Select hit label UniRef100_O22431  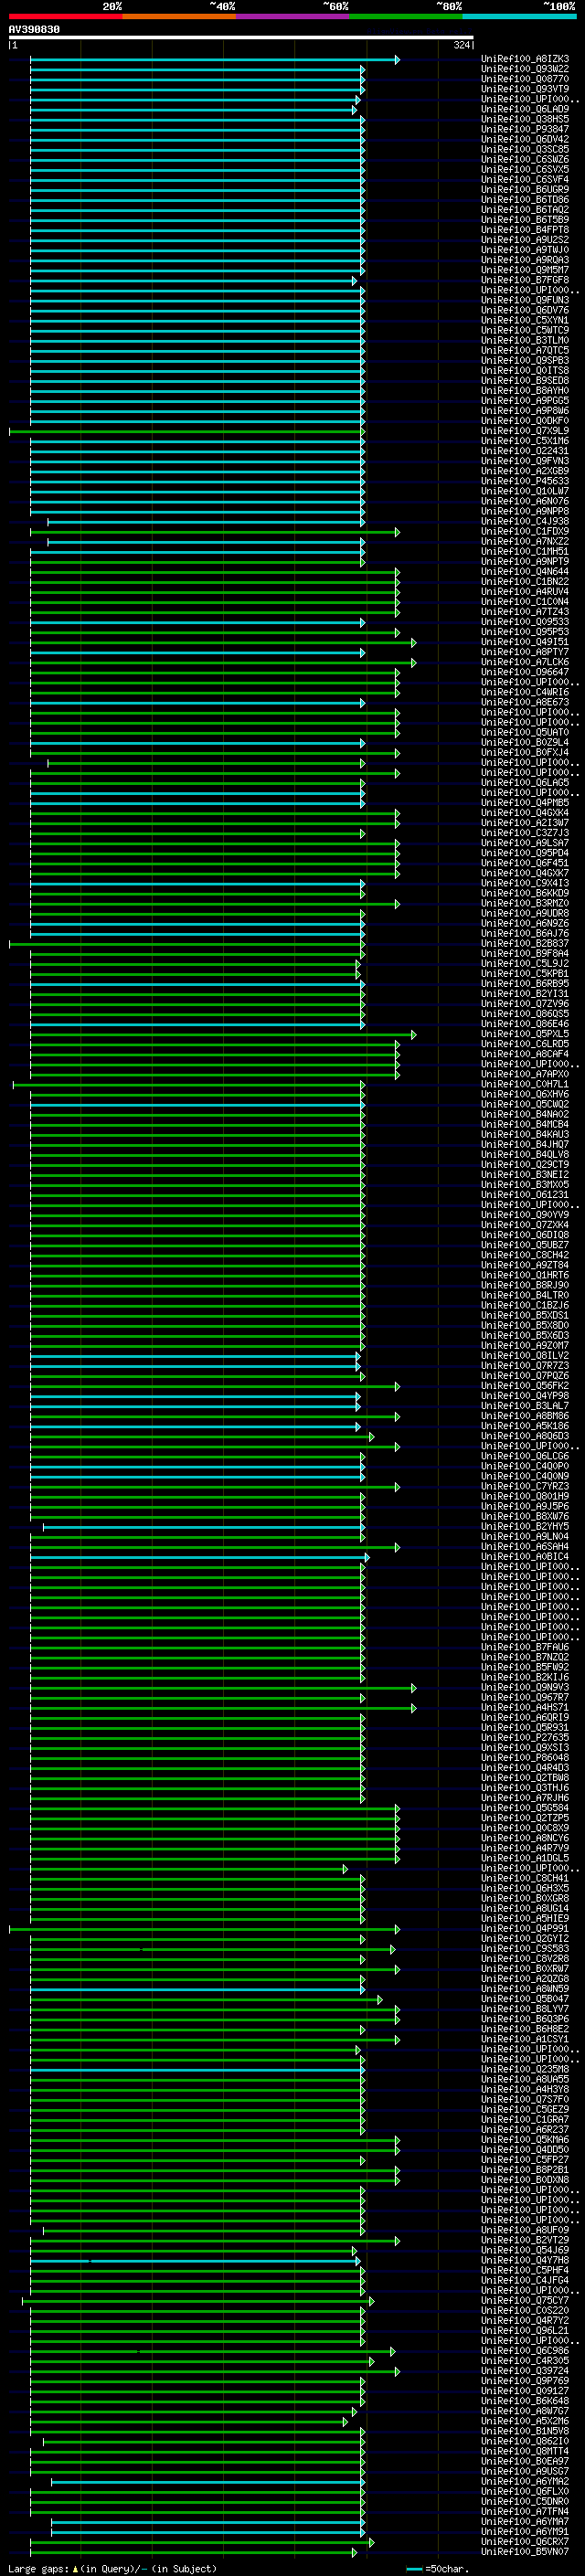525,451
